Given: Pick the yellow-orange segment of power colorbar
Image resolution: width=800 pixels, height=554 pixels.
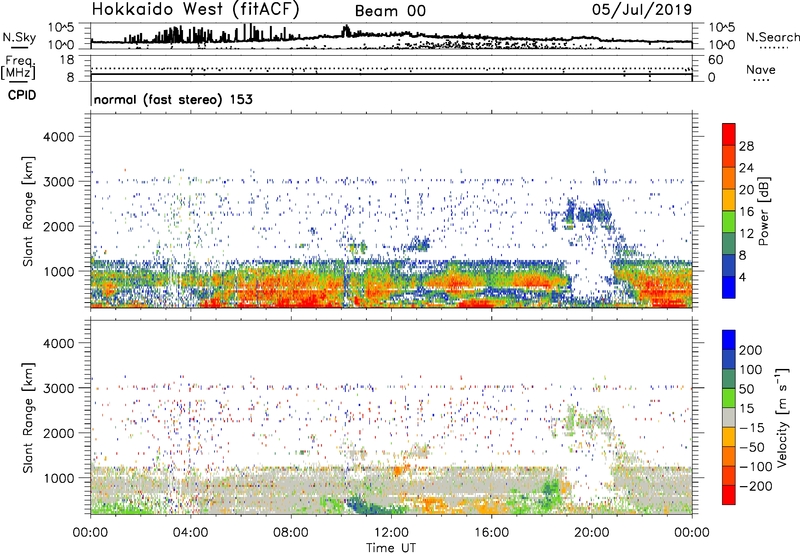Looking at the screenshot, I should coord(729,200).
